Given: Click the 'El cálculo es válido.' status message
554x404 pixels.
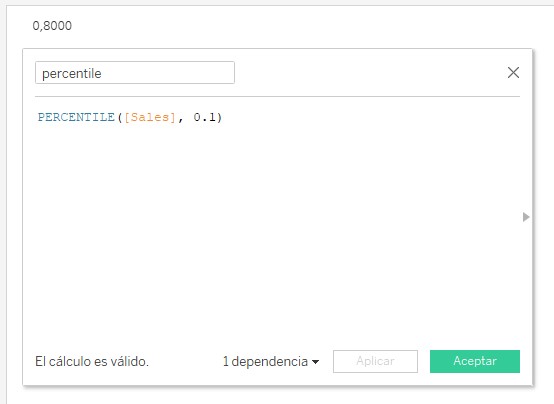Looking at the screenshot, I should (92, 361).
